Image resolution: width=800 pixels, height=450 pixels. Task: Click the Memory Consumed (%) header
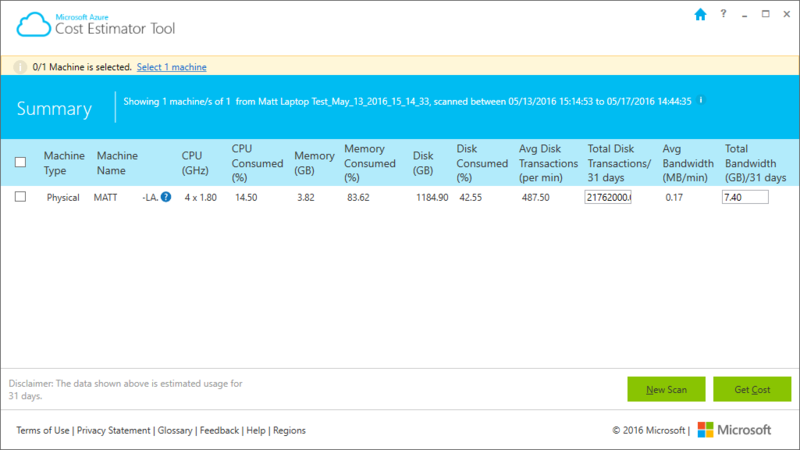[369, 163]
